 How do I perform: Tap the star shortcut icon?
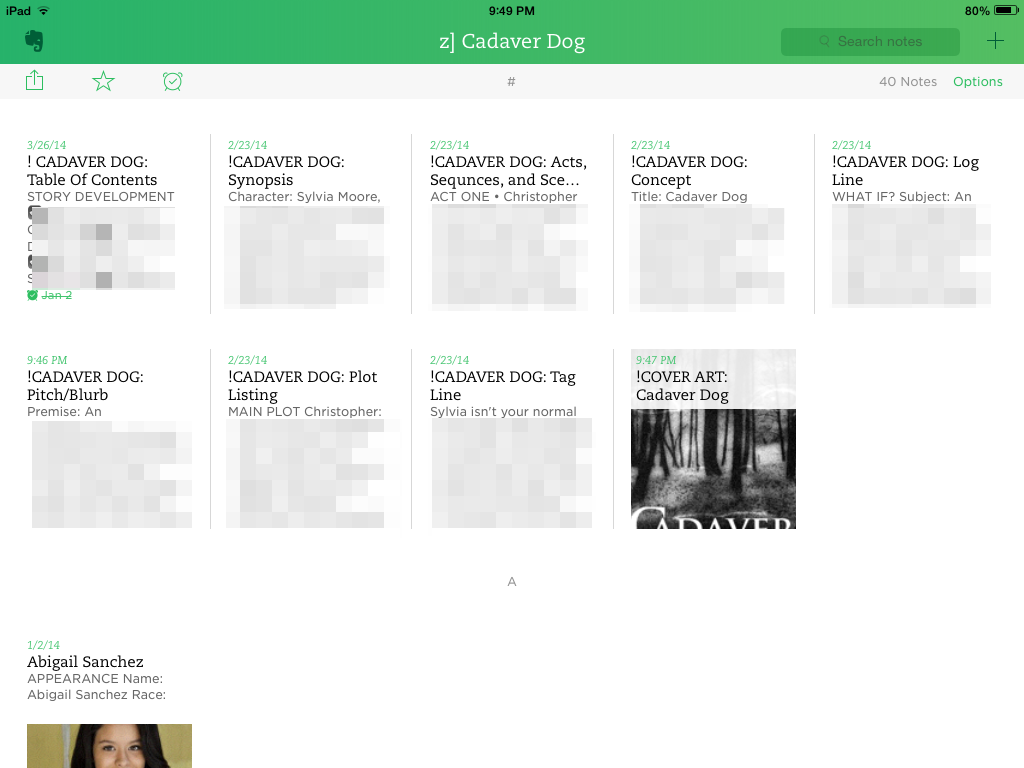pyautogui.click(x=103, y=81)
